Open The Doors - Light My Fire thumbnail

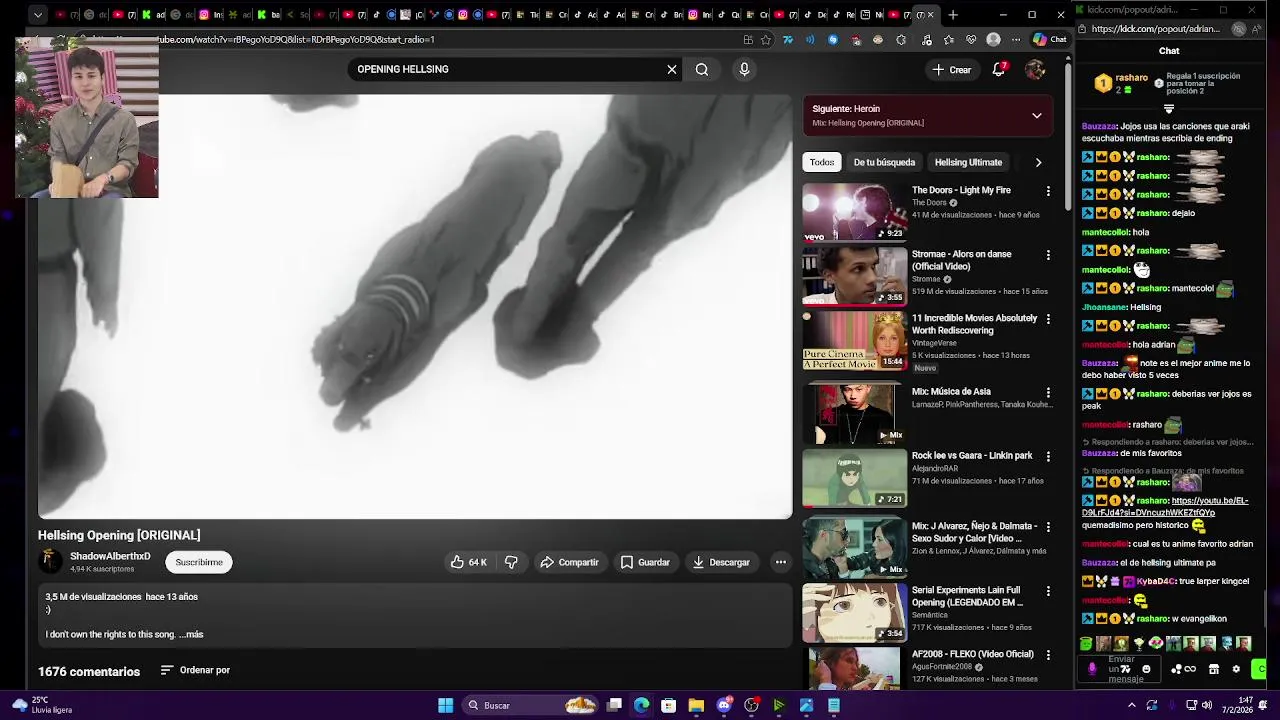[x=854, y=212]
